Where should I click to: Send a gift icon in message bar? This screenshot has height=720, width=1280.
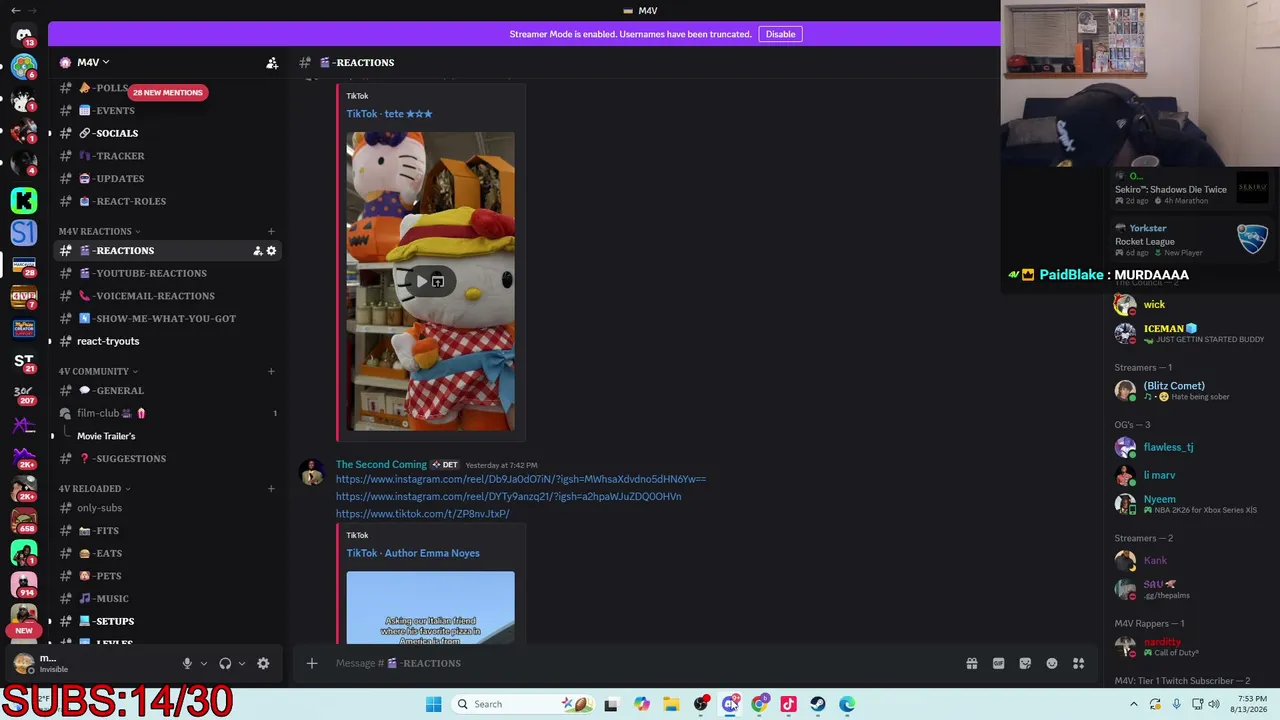point(971,663)
